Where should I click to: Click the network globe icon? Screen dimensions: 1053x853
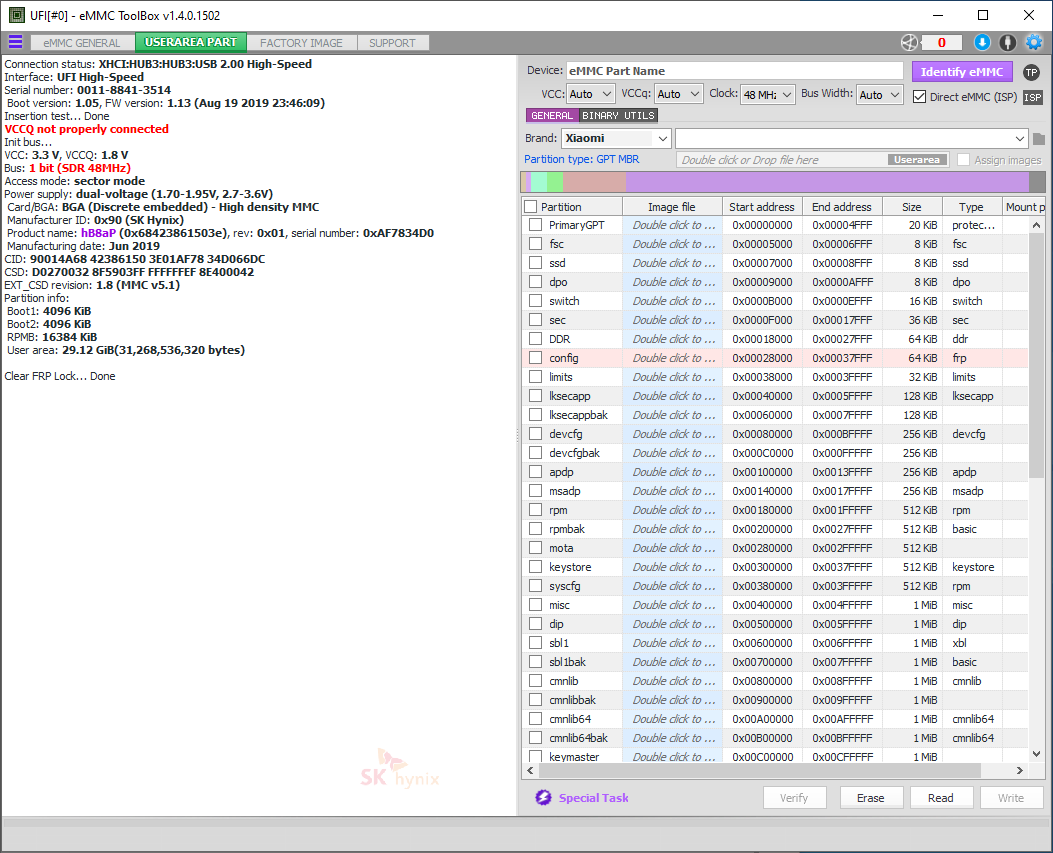[909, 43]
